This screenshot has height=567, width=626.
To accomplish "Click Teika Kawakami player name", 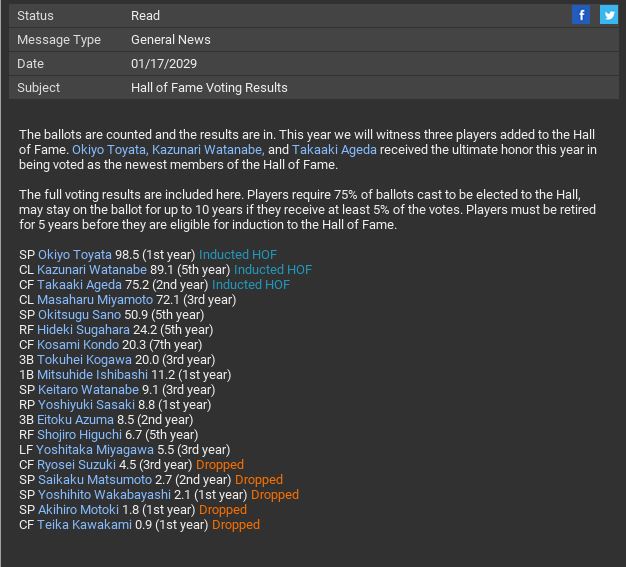I will [84, 525].
